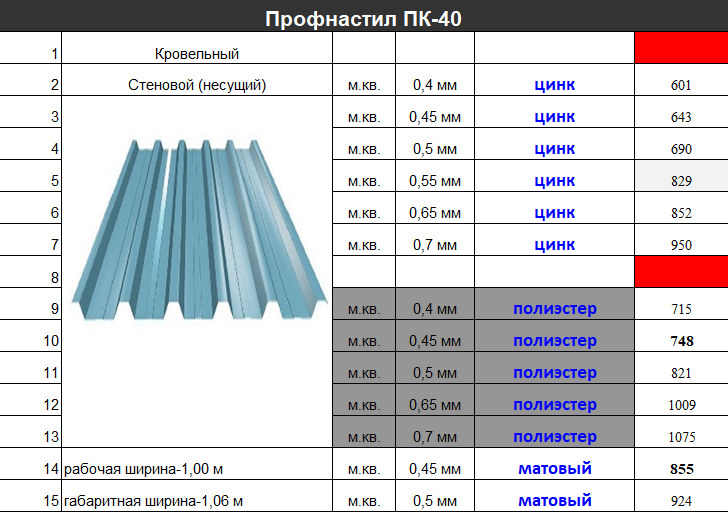Click 'цинк' in row 7
This screenshot has height=512, width=728.
555,245
